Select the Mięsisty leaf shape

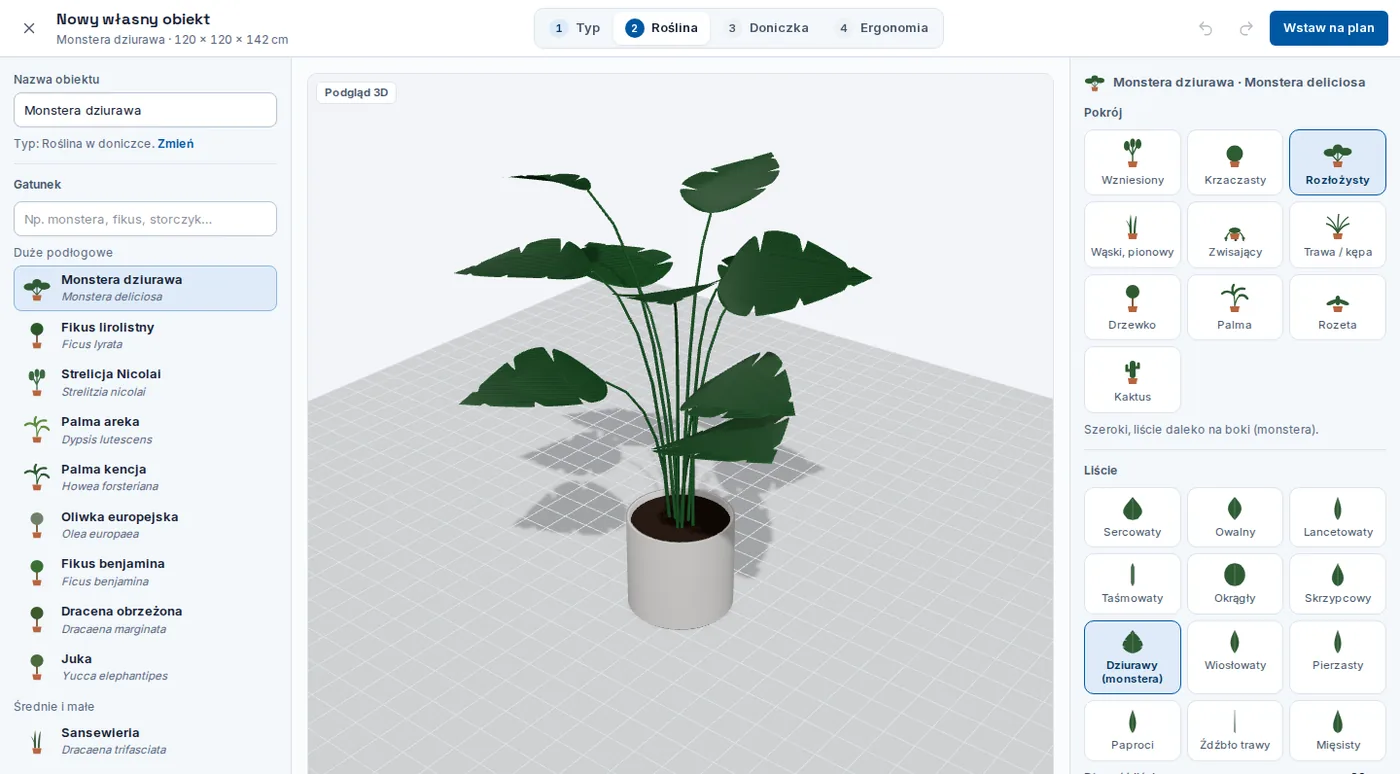coord(1338,731)
